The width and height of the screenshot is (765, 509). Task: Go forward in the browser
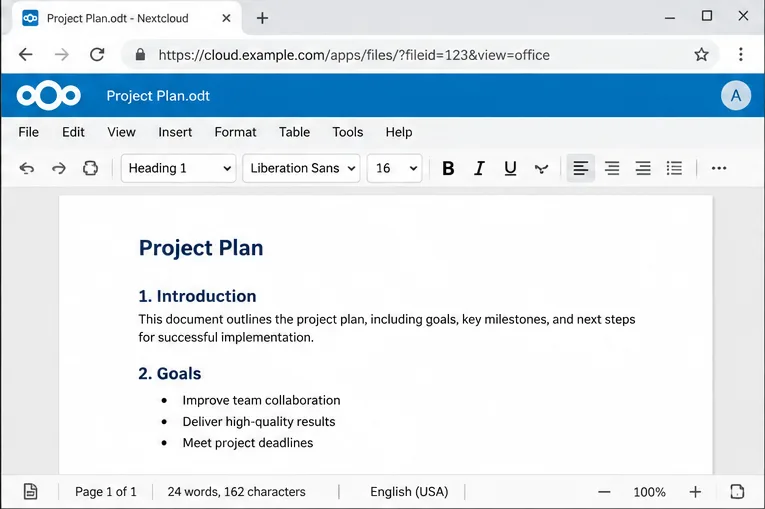click(61, 55)
